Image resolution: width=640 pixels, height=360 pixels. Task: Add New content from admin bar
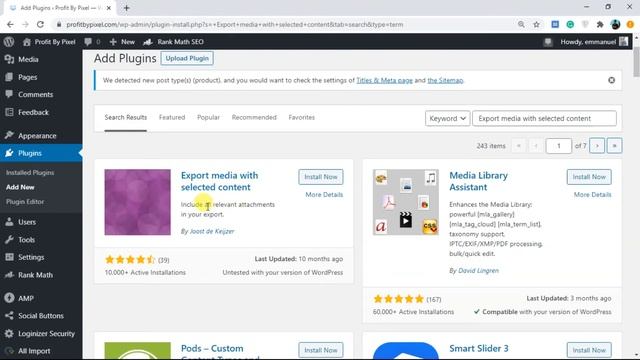tap(122, 42)
